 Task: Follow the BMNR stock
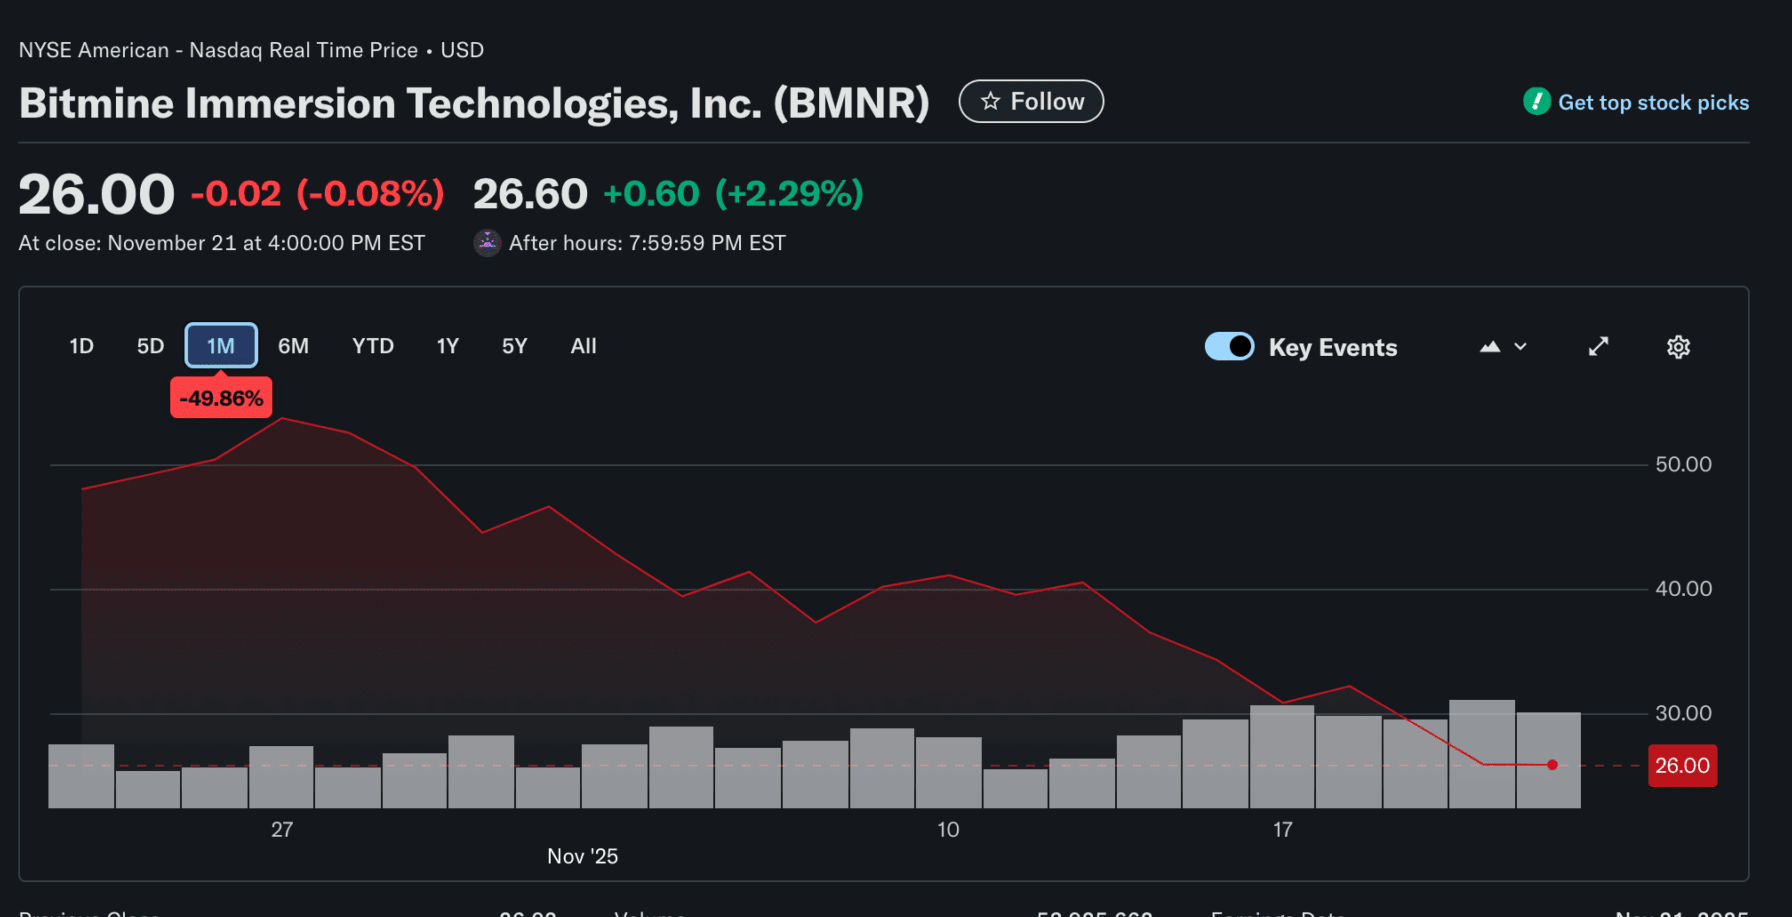coord(1031,102)
